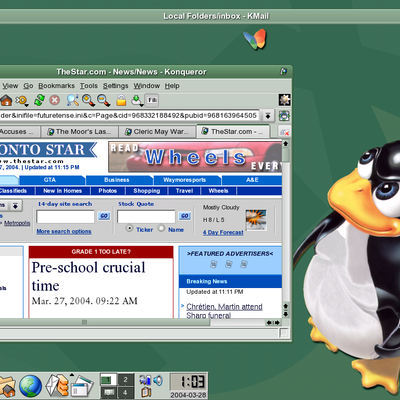Switch to virtual desktop 1 in pager

[108, 380]
